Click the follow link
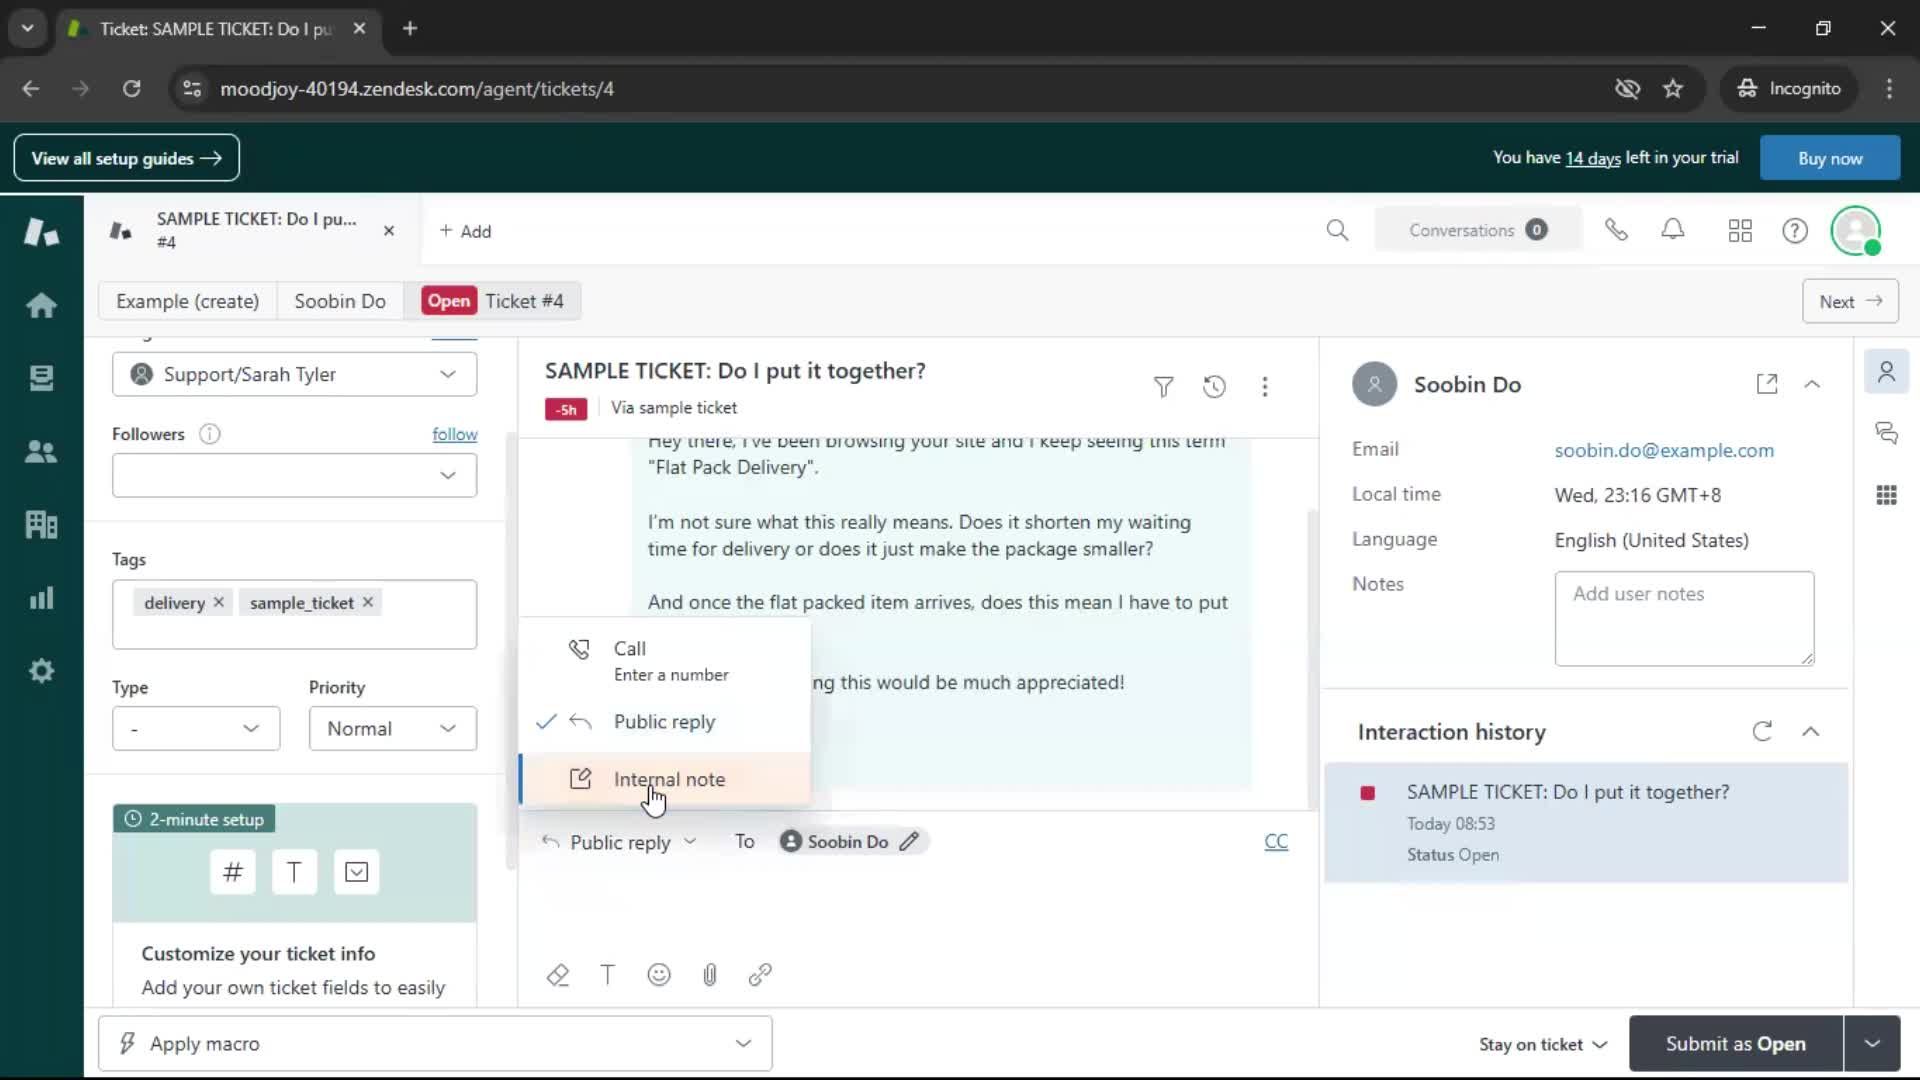The height and width of the screenshot is (1080, 1920). [x=455, y=434]
